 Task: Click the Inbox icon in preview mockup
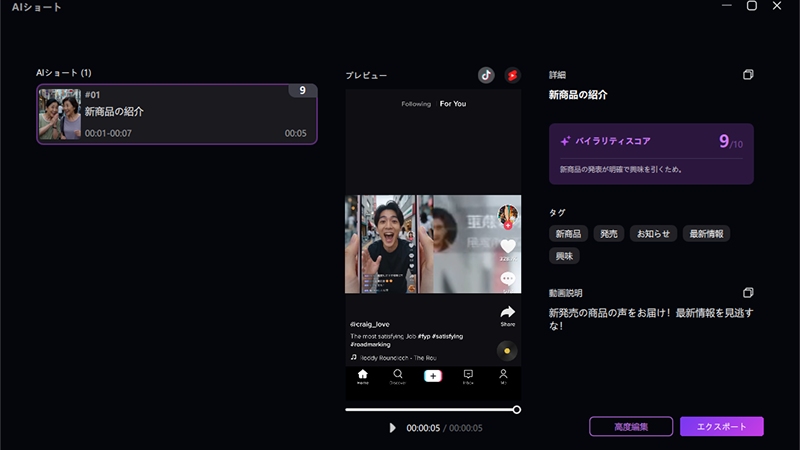point(468,374)
